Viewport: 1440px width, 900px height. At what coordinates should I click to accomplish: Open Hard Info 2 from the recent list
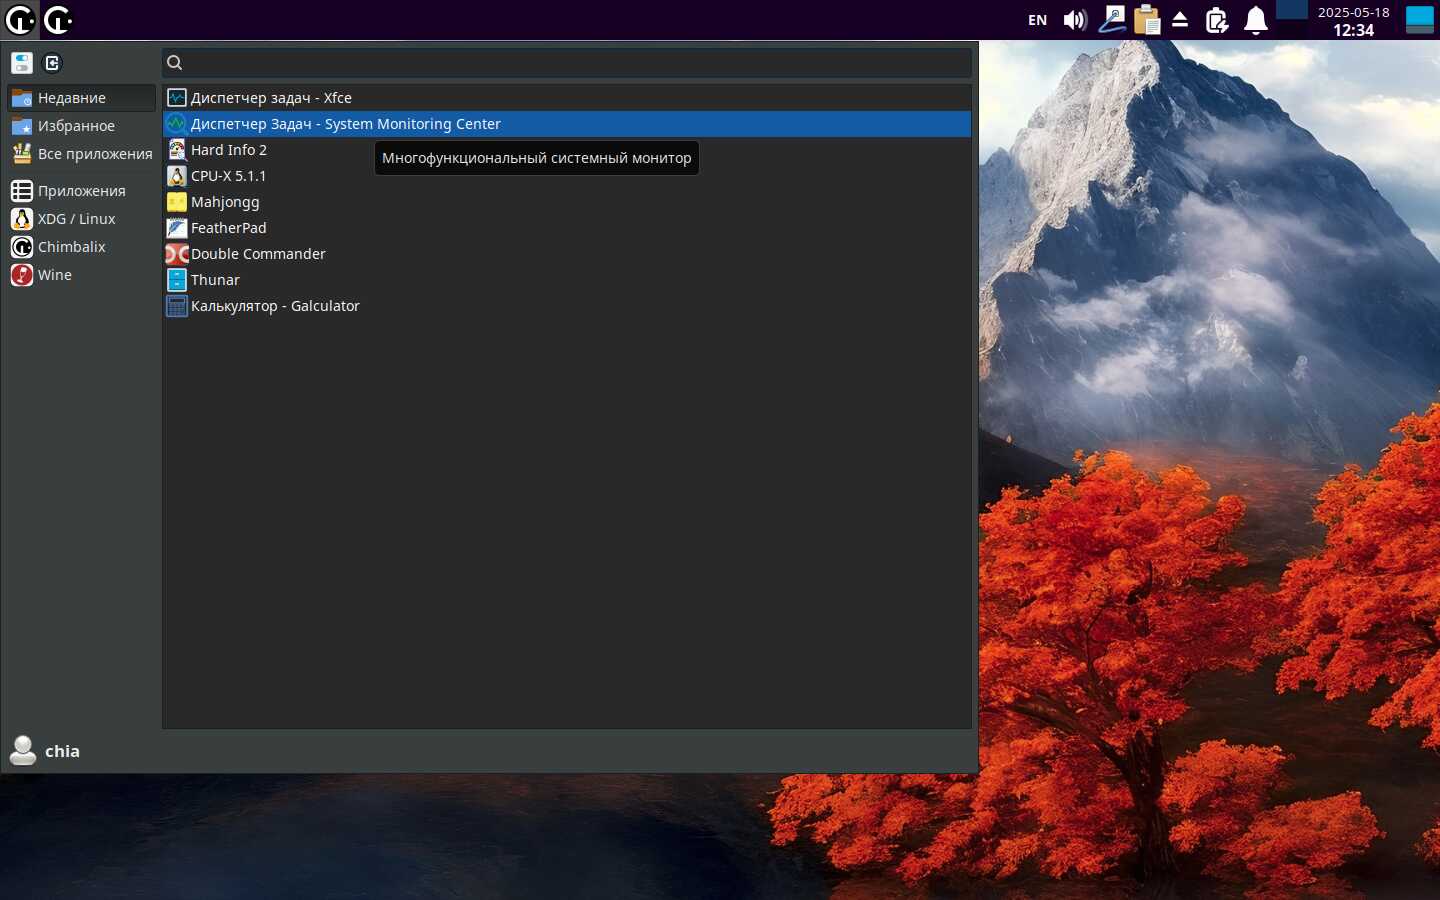point(228,150)
